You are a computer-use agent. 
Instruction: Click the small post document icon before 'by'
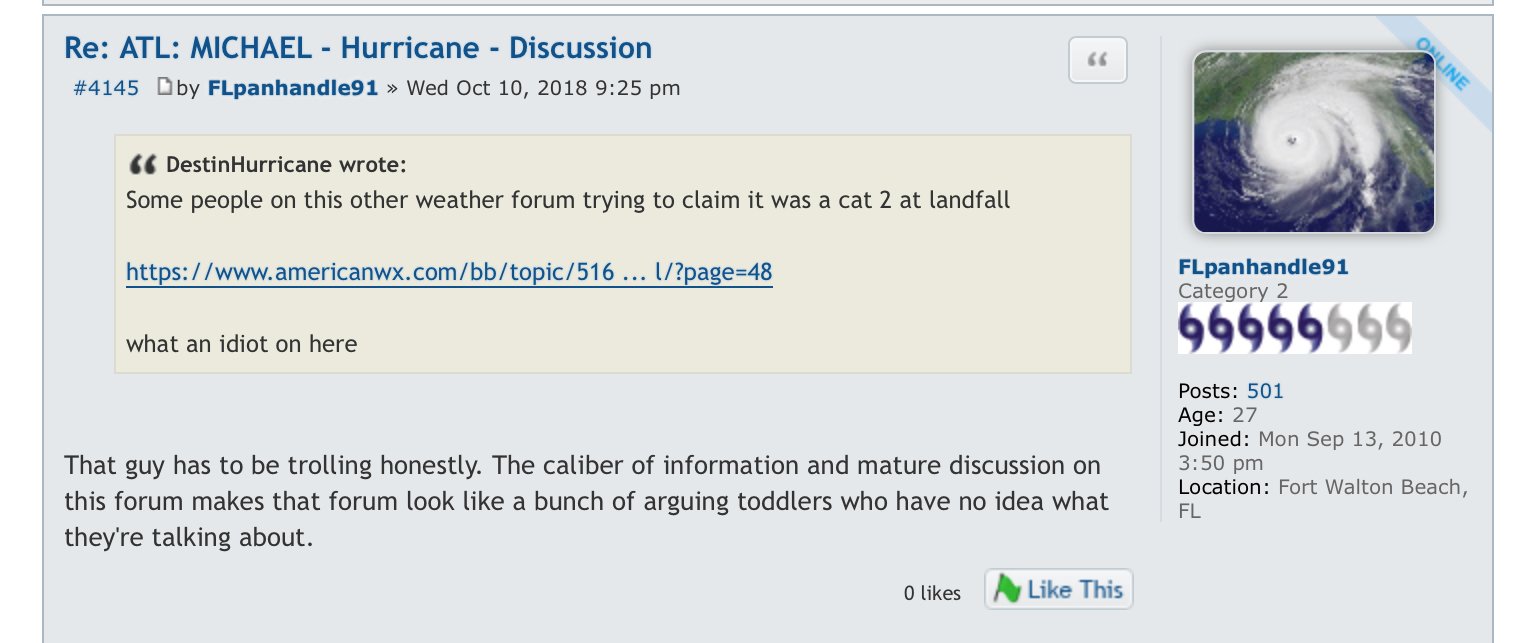165,87
